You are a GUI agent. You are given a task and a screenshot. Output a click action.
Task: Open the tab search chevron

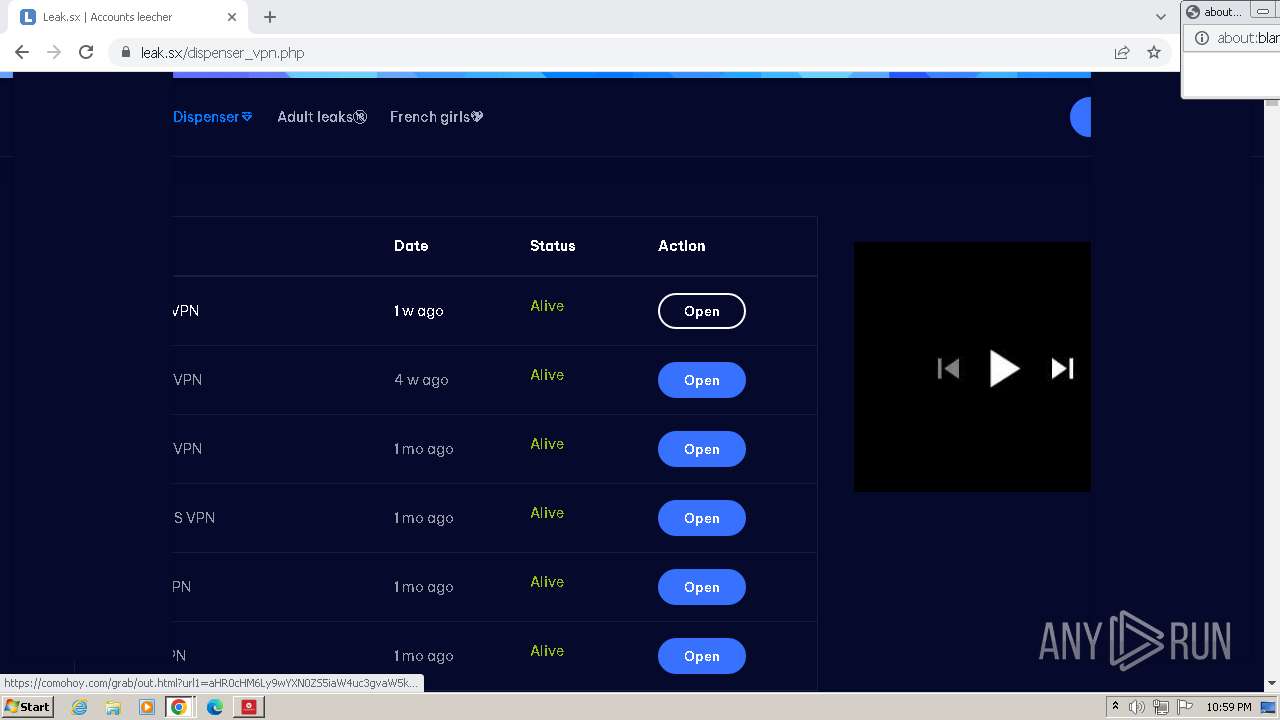pyautogui.click(x=1160, y=17)
